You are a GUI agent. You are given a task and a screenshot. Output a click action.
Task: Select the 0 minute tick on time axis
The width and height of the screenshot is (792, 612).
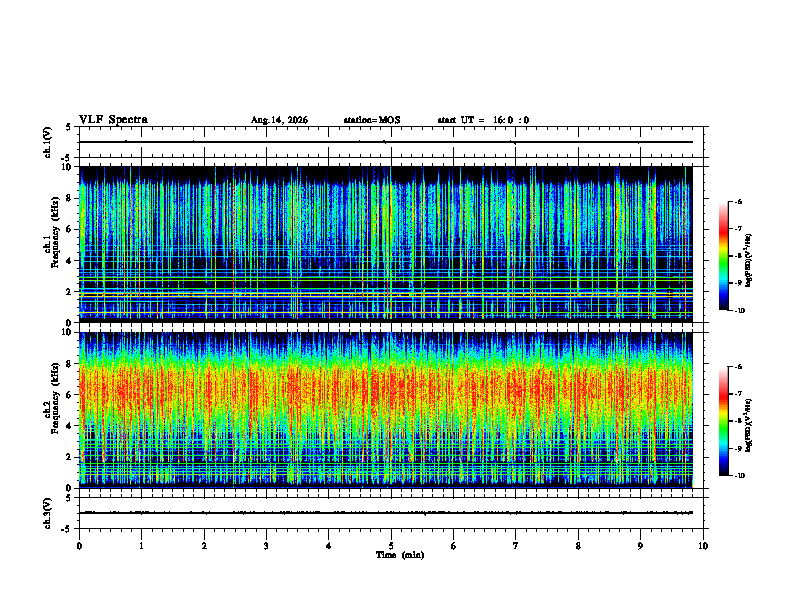tap(79, 546)
